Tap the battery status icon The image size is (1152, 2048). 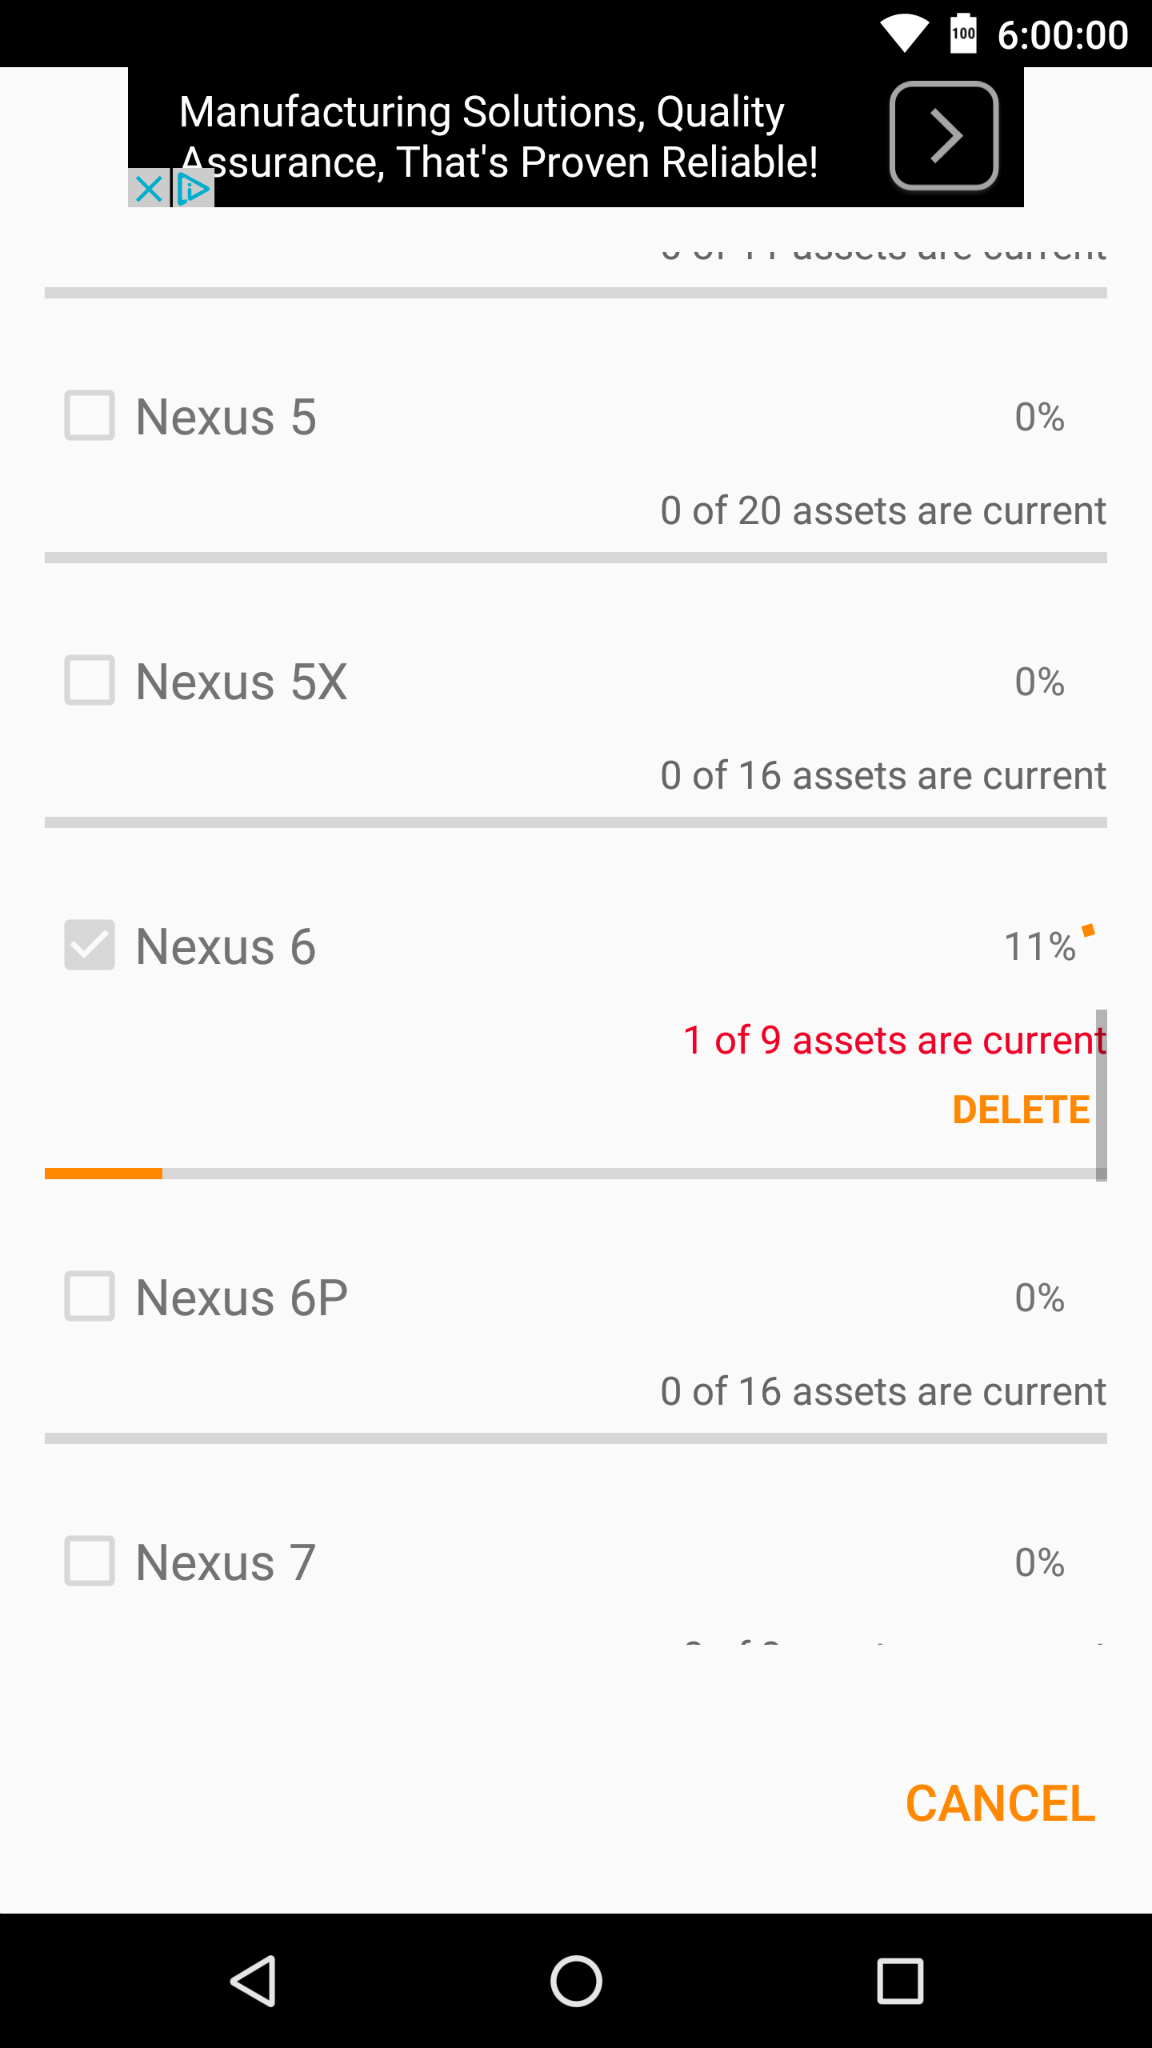point(963,34)
